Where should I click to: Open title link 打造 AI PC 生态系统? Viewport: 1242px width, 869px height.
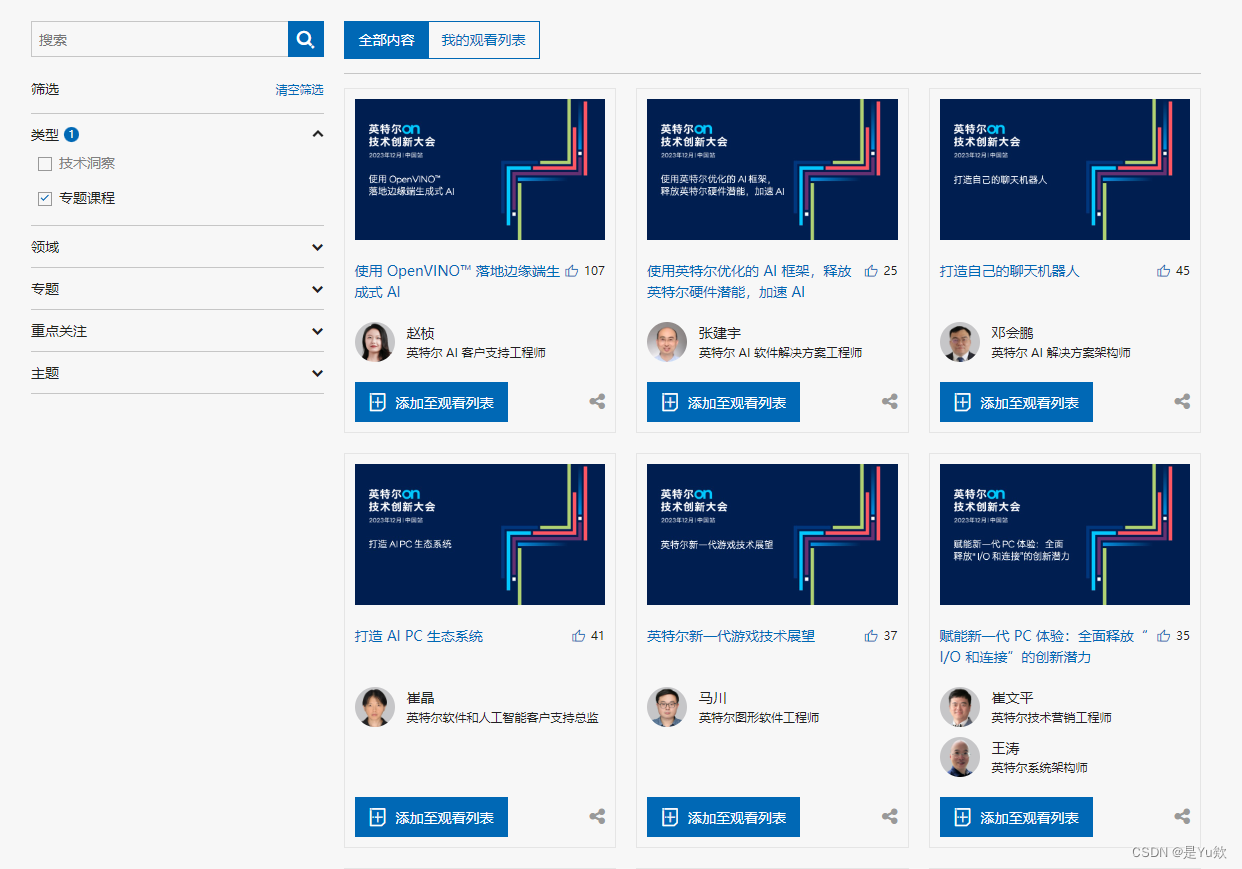419,636
